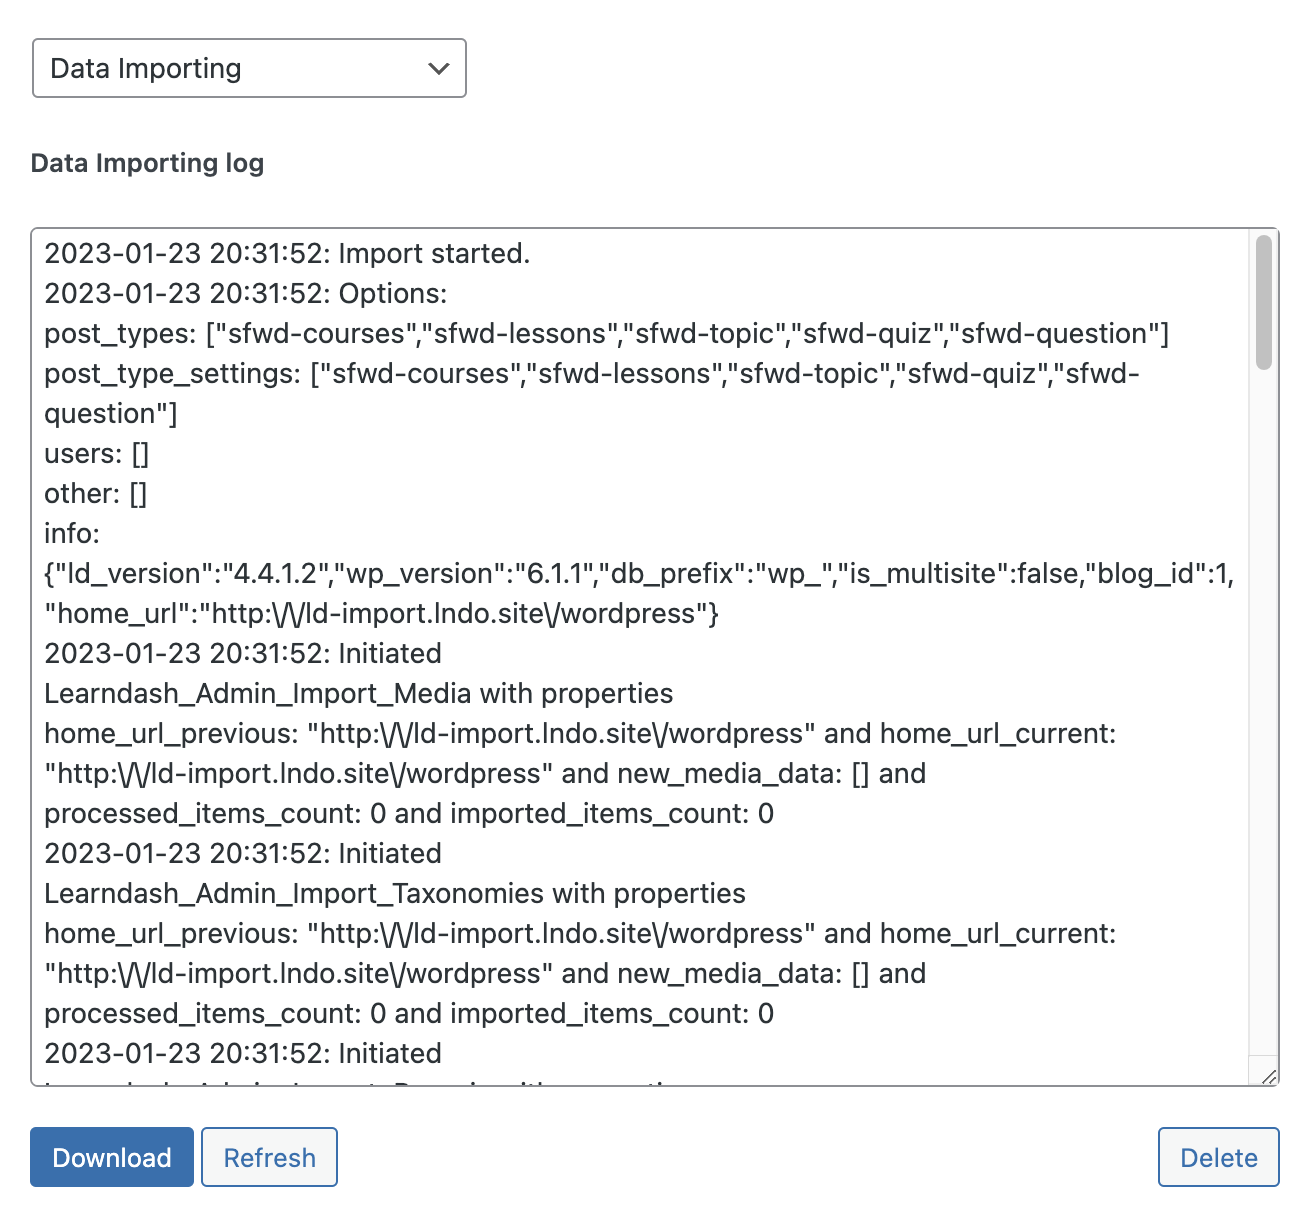The height and width of the screenshot is (1208, 1294).
Task: Click the chevron arrow of the Data Importing select
Action: (438, 69)
